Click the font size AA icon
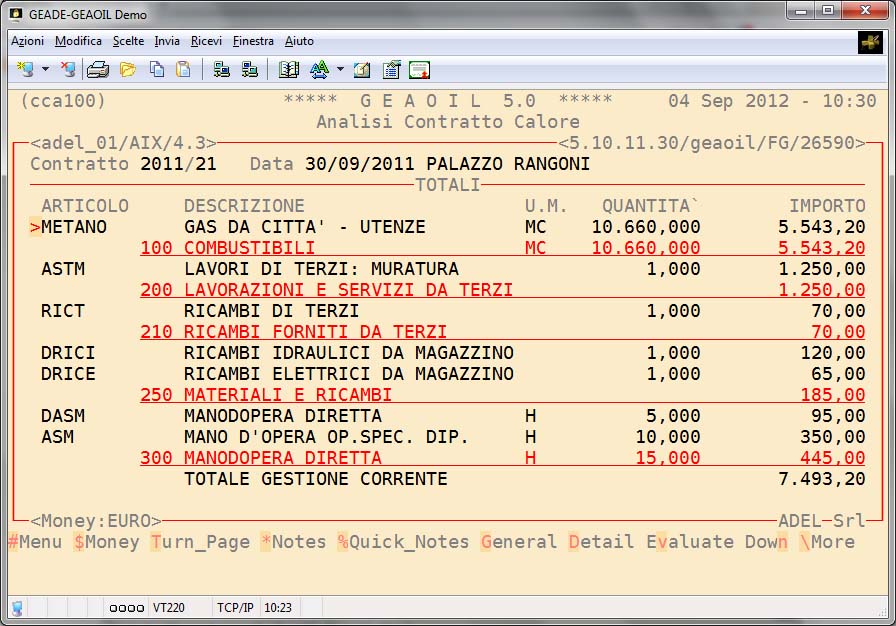Viewport: 896px width, 626px height. coord(319,70)
